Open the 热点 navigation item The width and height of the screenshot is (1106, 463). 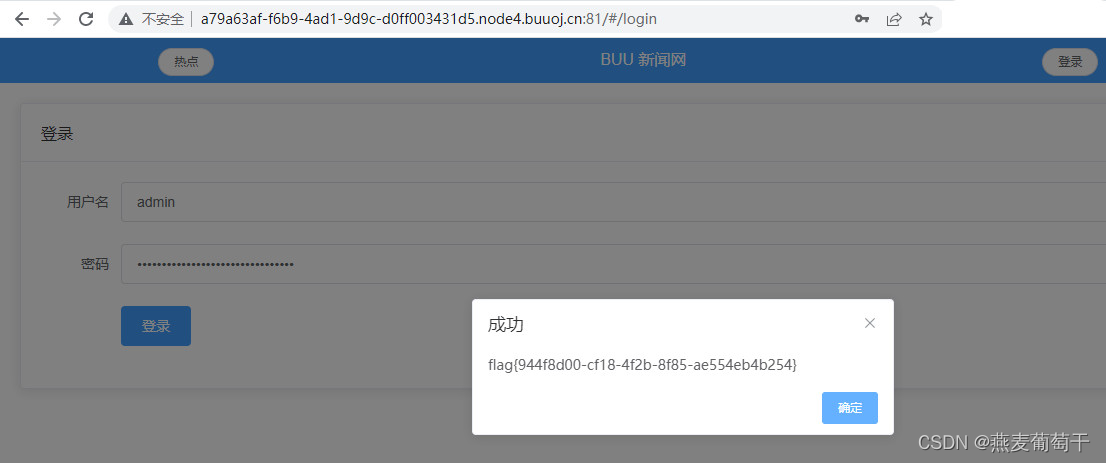pyautogui.click(x=186, y=61)
